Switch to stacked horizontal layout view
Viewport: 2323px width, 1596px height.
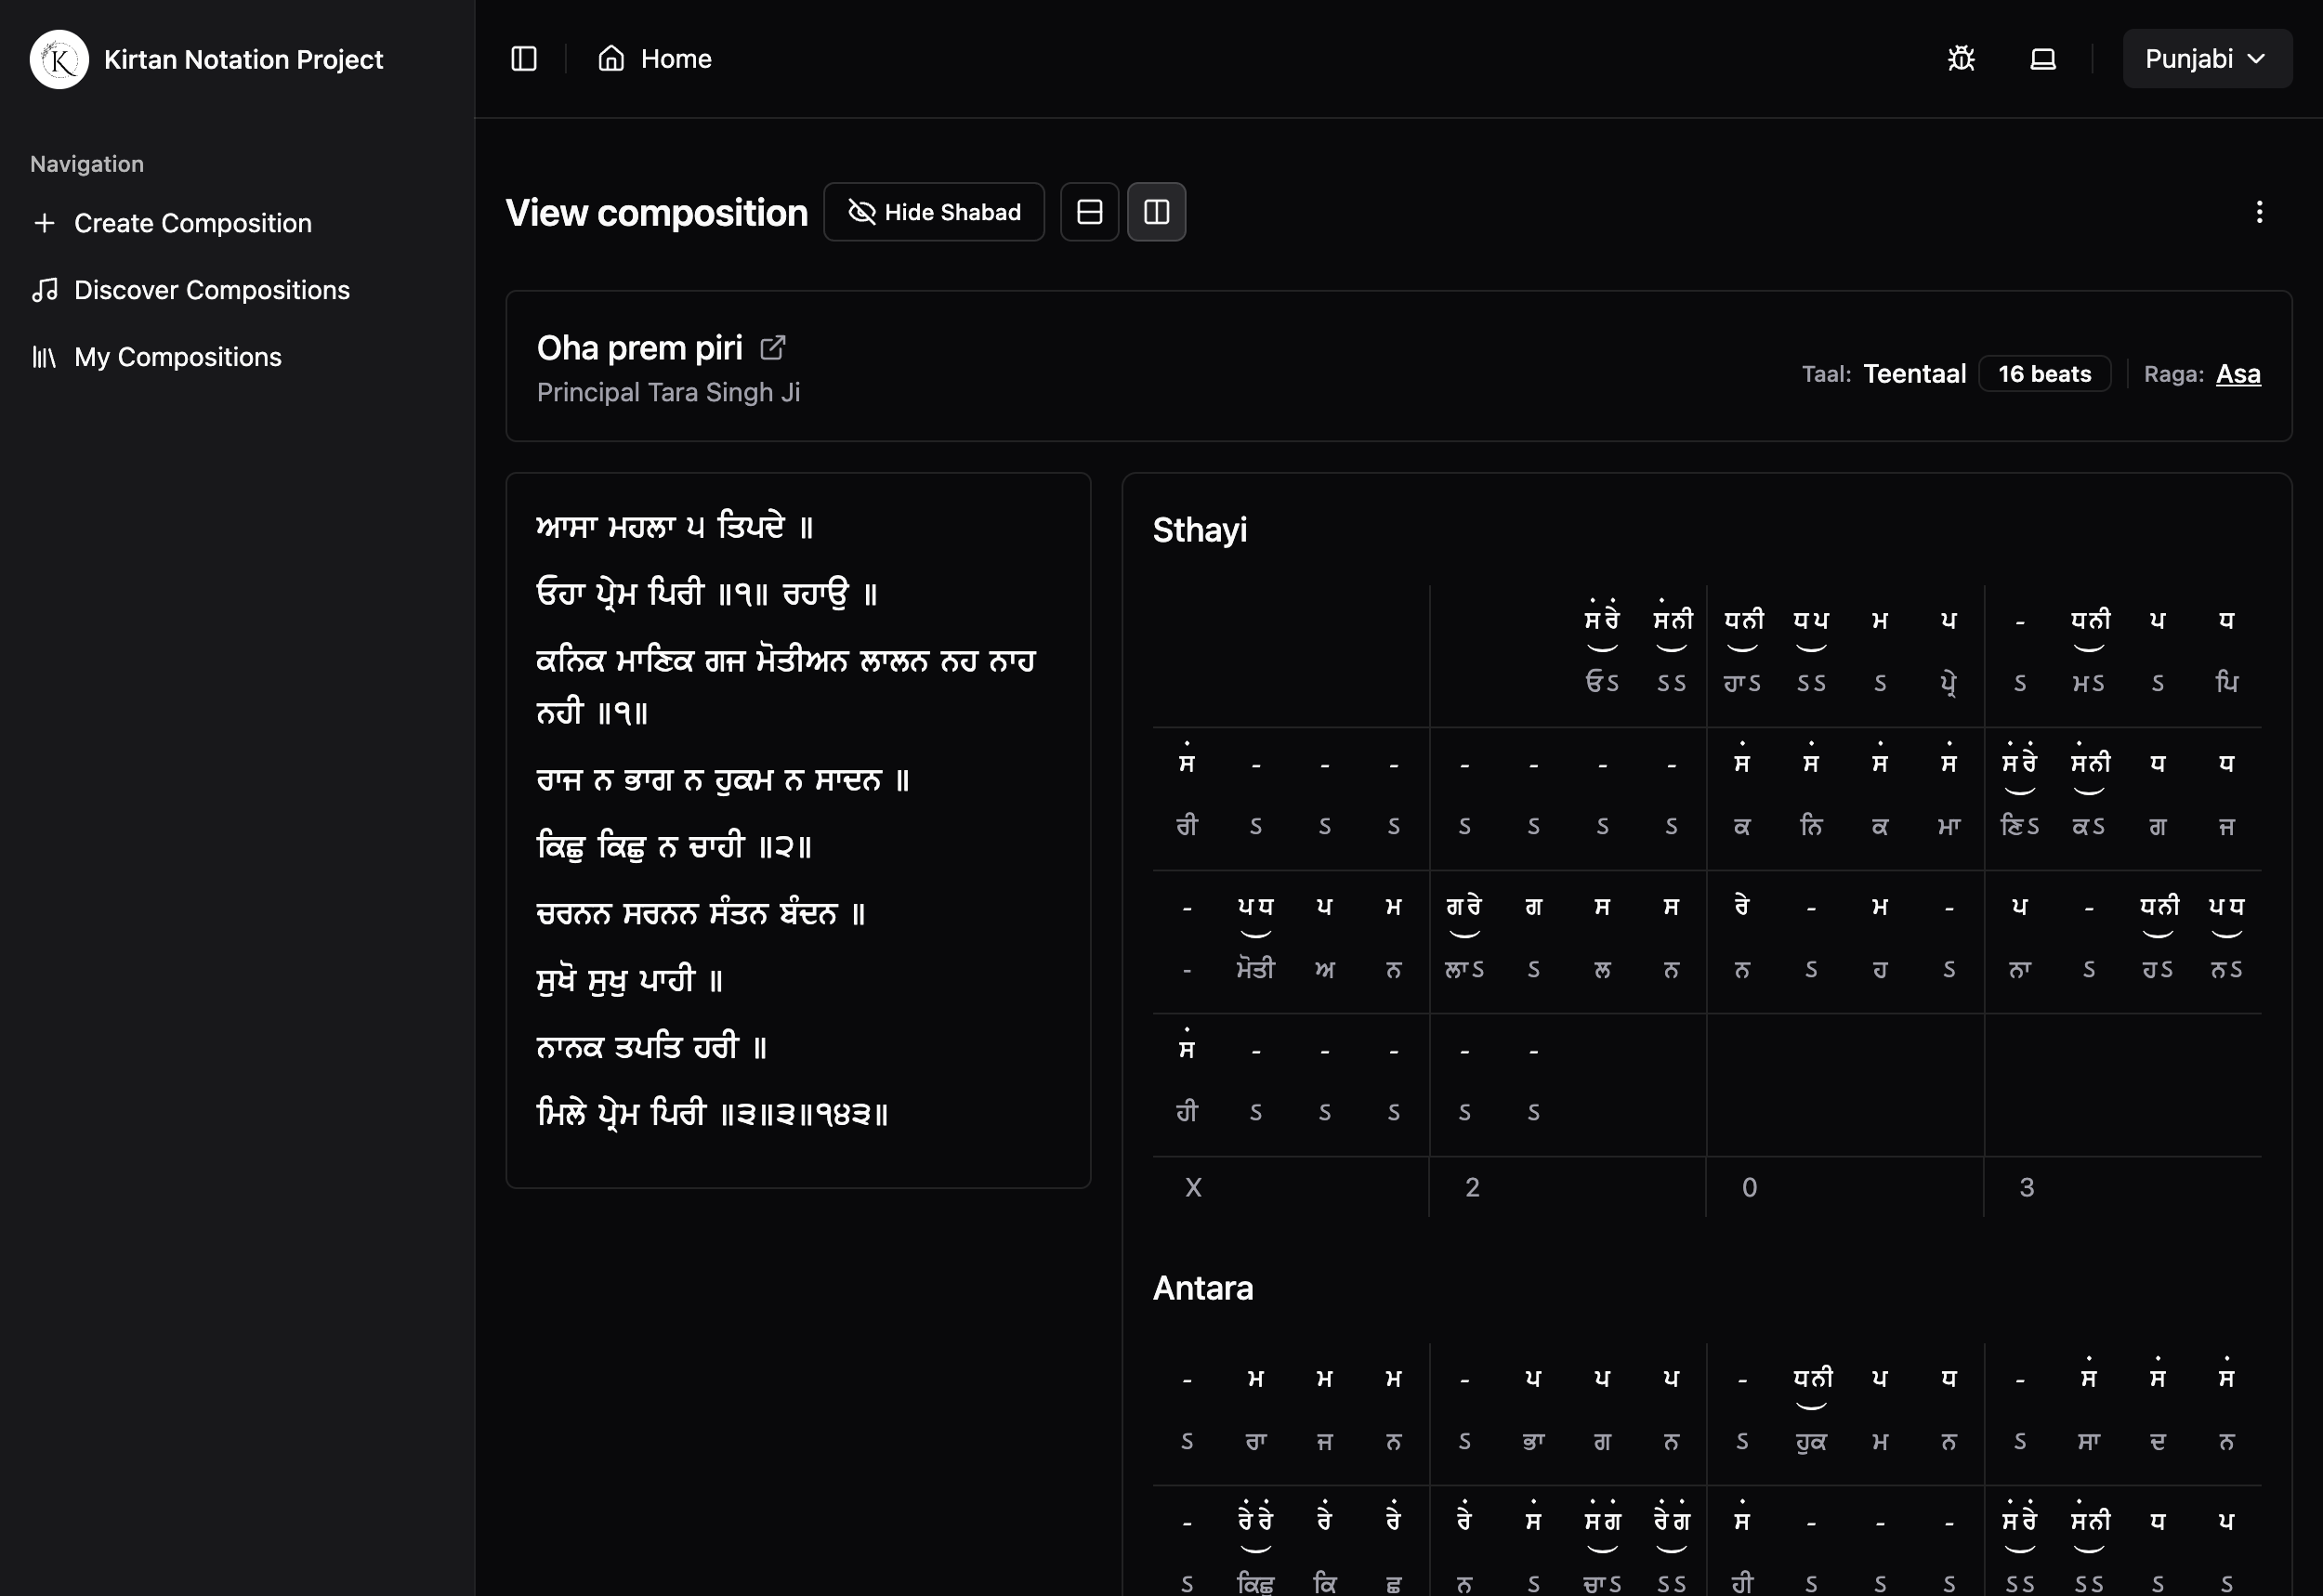(x=1089, y=212)
